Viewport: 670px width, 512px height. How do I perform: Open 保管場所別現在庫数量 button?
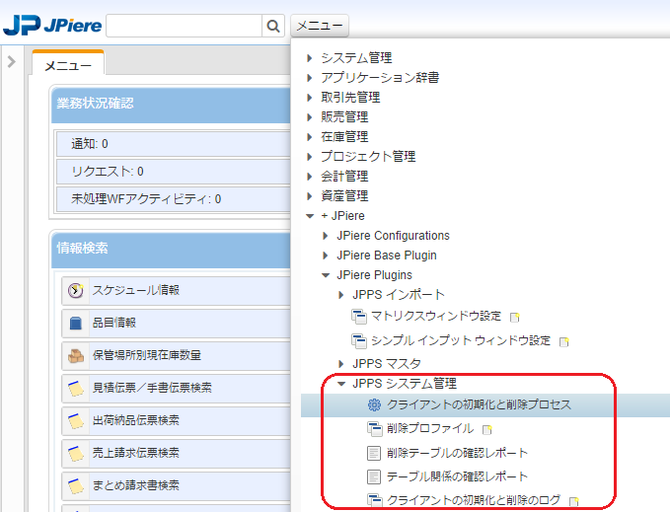click(176, 356)
